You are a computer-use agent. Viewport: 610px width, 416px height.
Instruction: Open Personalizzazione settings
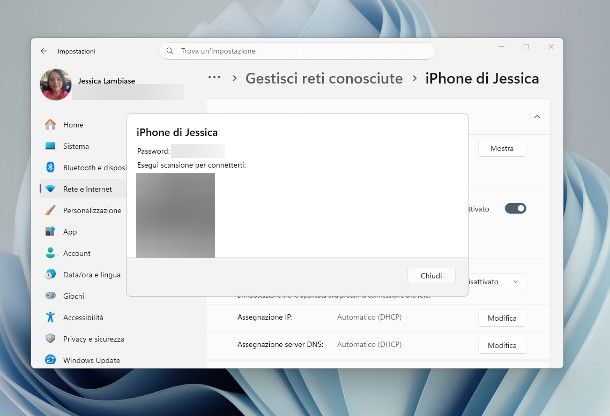(x=92, y=210)
